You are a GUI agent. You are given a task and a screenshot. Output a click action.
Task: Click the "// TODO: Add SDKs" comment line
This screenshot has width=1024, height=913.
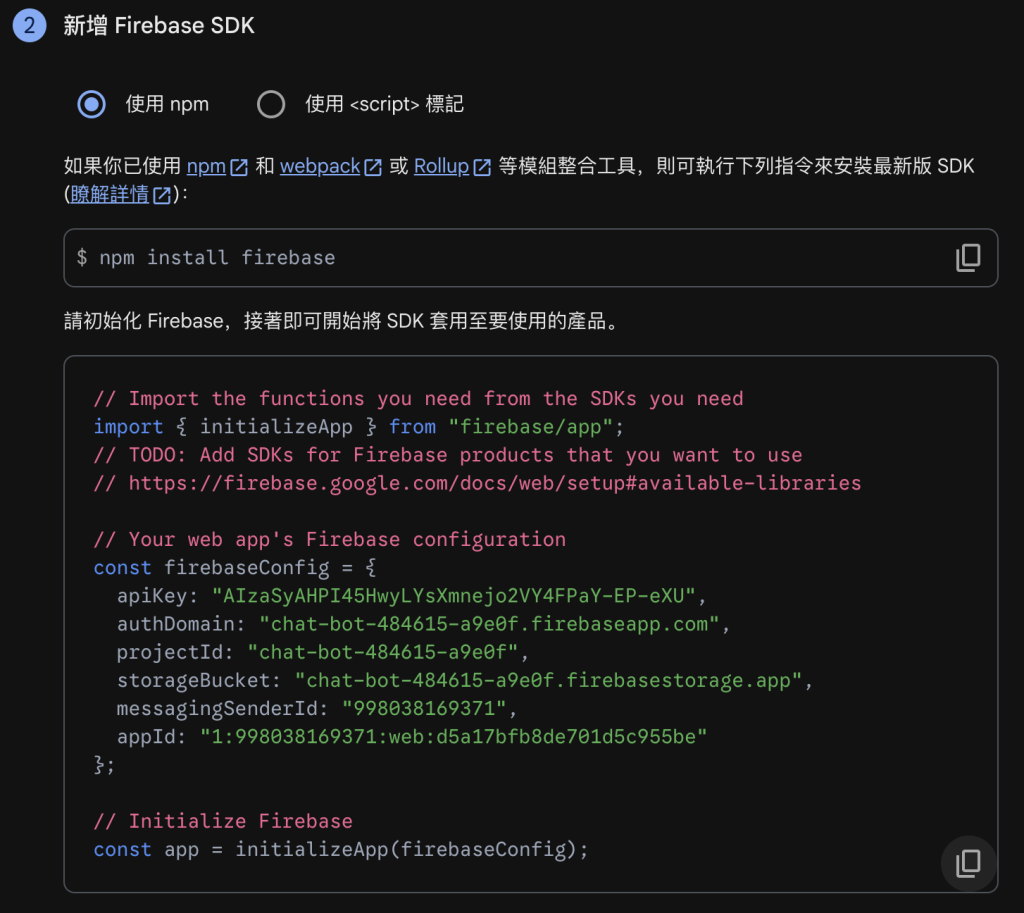448,455
